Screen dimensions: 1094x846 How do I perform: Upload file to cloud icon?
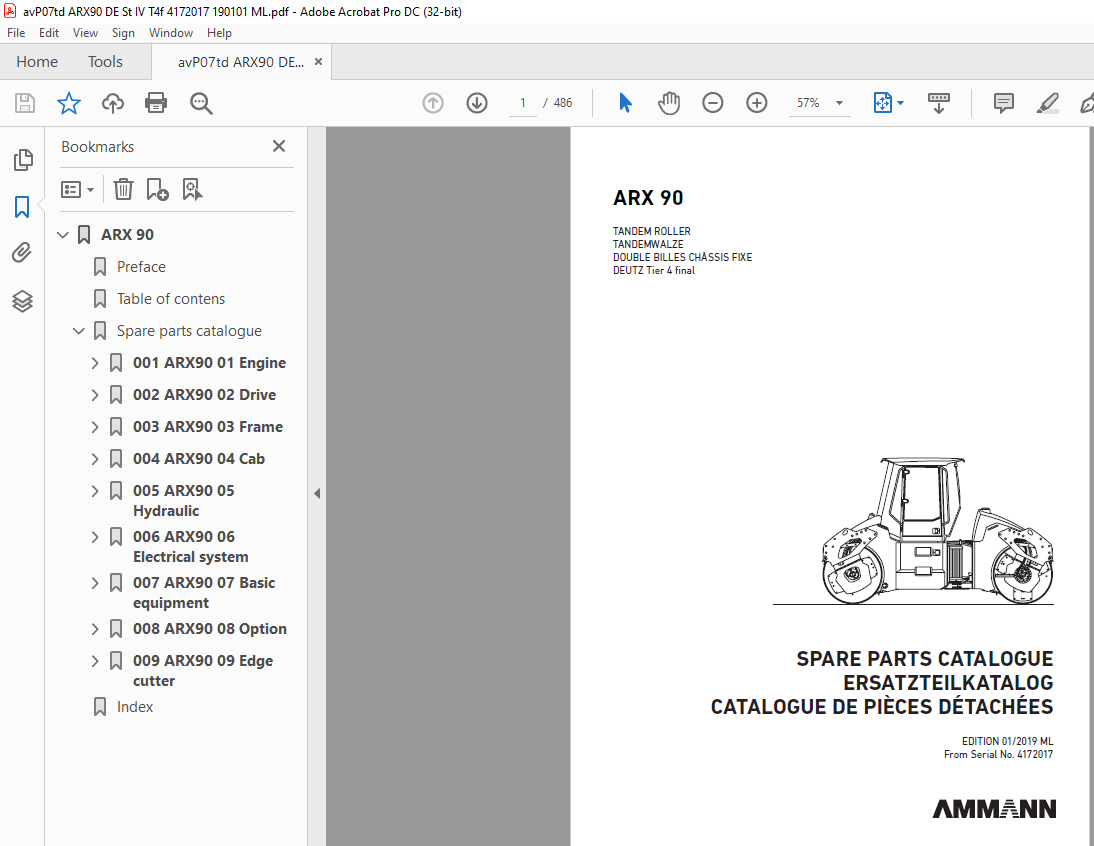(x=112, y=103)
